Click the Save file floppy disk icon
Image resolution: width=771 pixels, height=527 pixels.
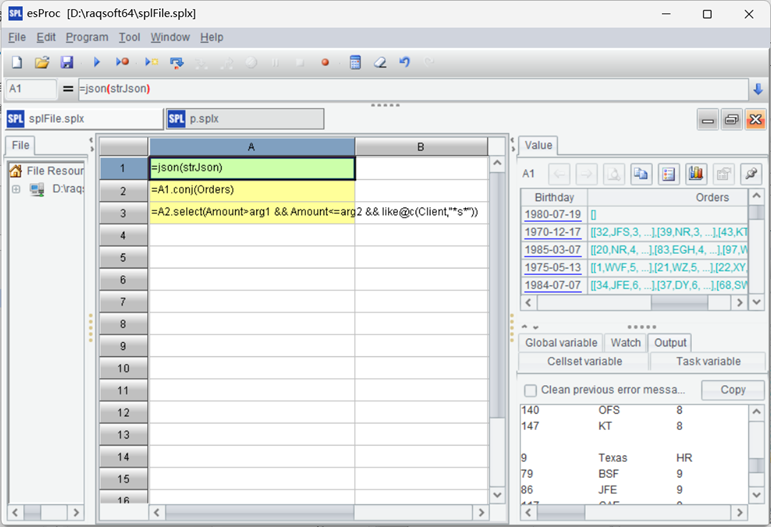[67, 62]
